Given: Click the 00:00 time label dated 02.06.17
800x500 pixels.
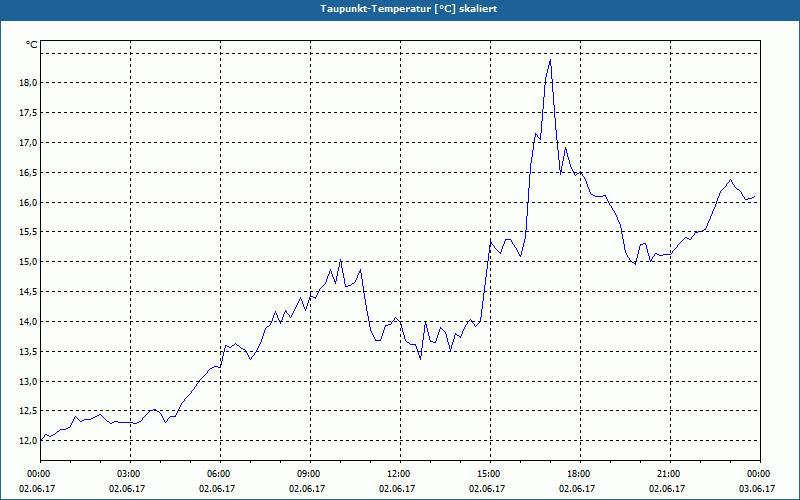Looking at the screenshot, I should pyautogui.click(x=40, y=474).
